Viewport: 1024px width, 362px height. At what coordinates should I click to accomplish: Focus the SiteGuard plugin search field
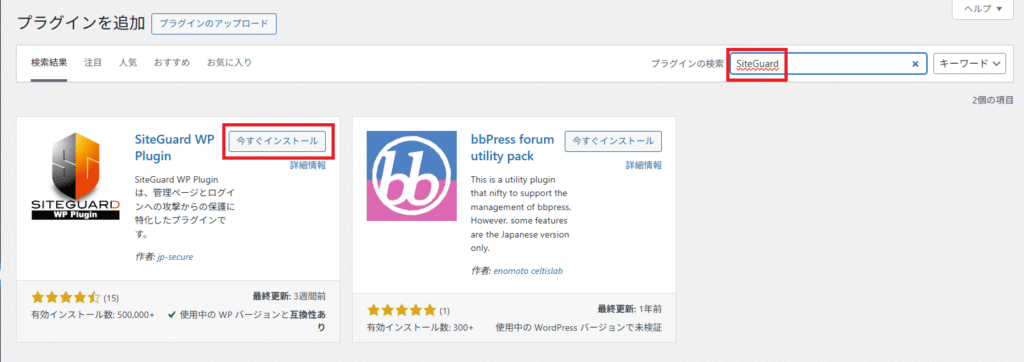pyautogui.click(x=828, y=63)
